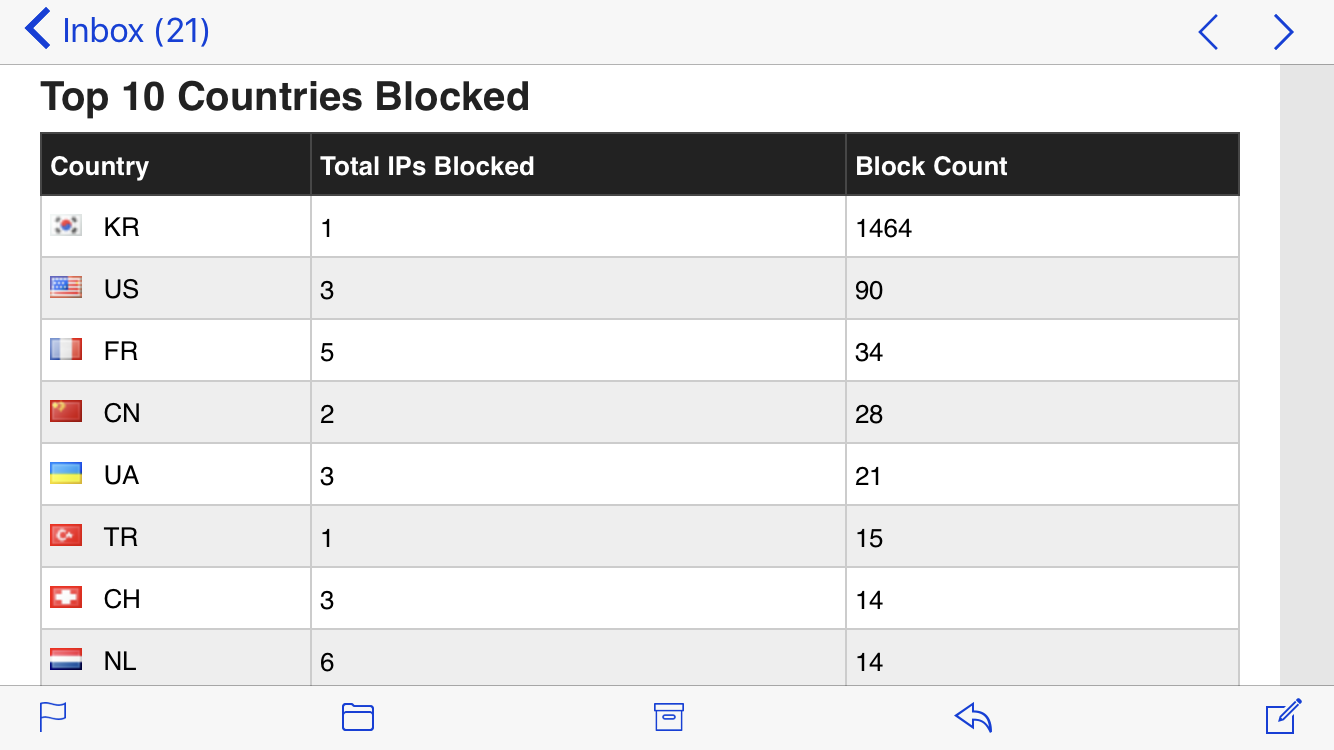Click the Ukraine flag icon
1334x750 pixels.
tap(66, 474)
